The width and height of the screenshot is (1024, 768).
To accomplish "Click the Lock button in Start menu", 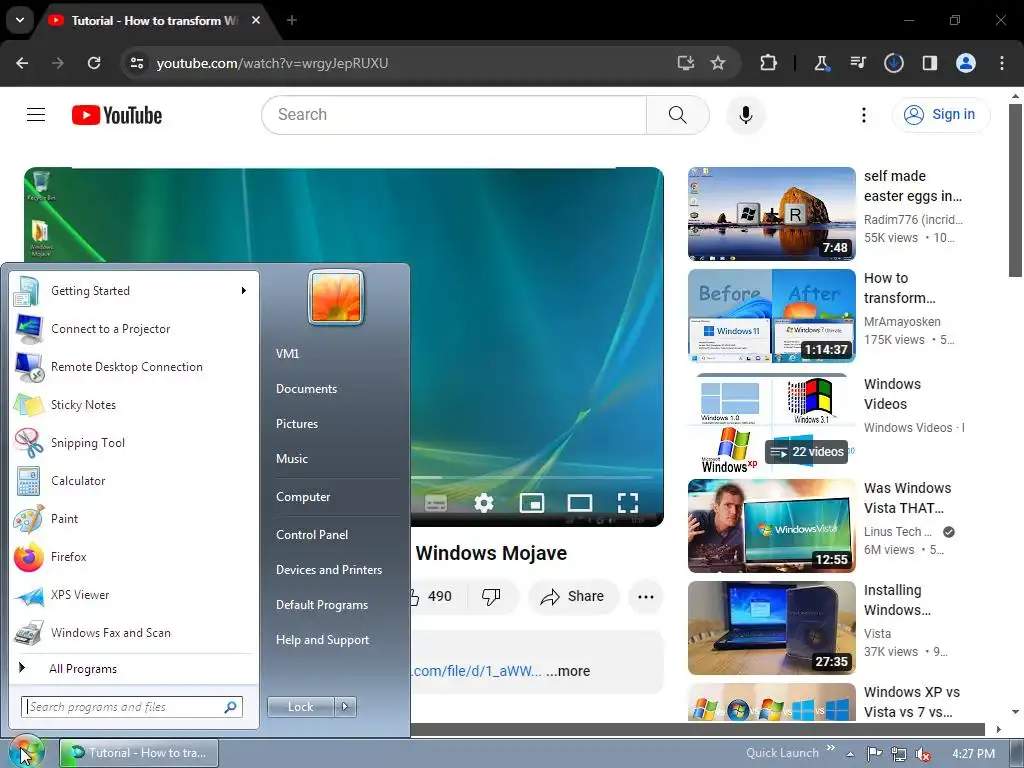I will [300, 707].
